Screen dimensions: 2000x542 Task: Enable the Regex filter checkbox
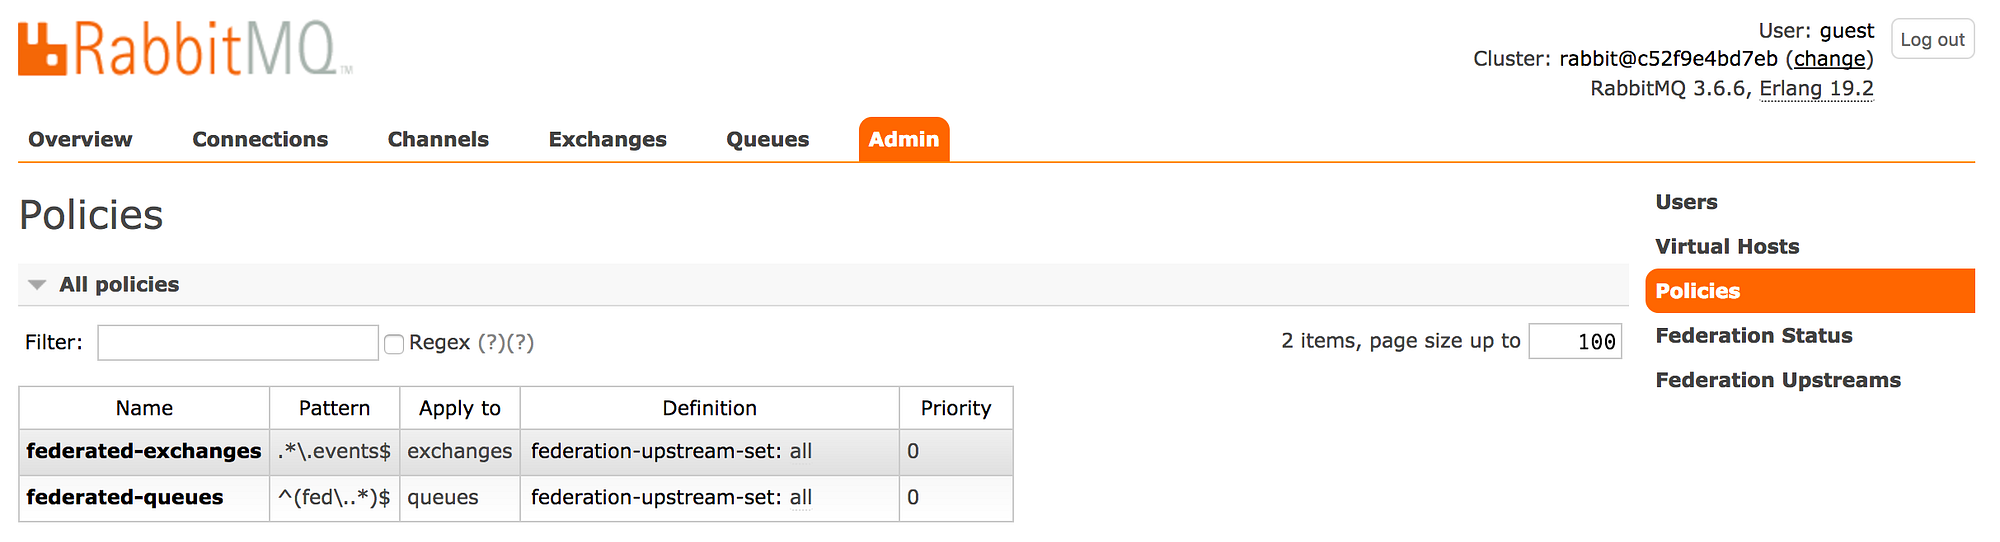[x=394, y=344]
